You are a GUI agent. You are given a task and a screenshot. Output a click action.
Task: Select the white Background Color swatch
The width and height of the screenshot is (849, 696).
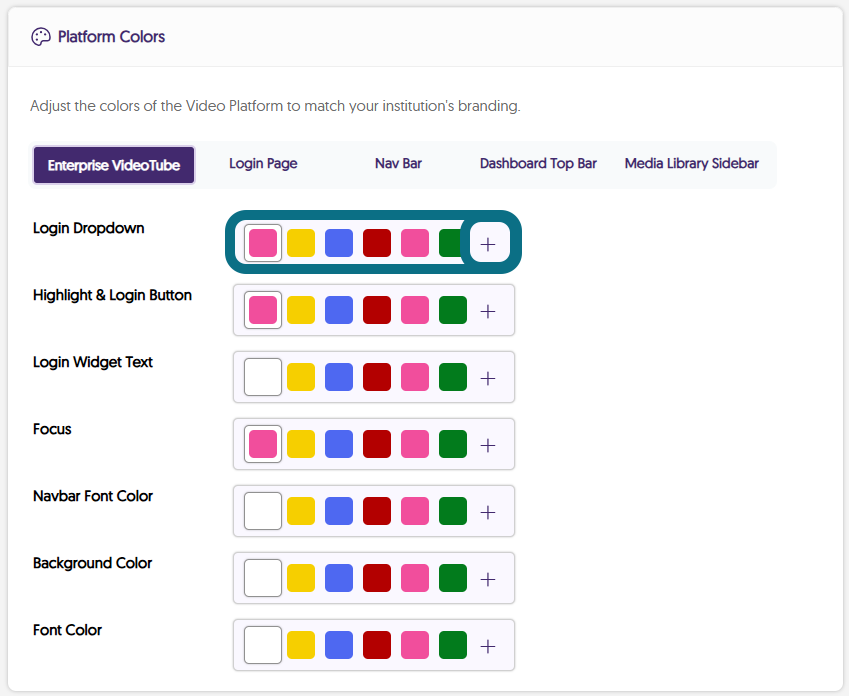pyautogui.click(x=263, y=578)
